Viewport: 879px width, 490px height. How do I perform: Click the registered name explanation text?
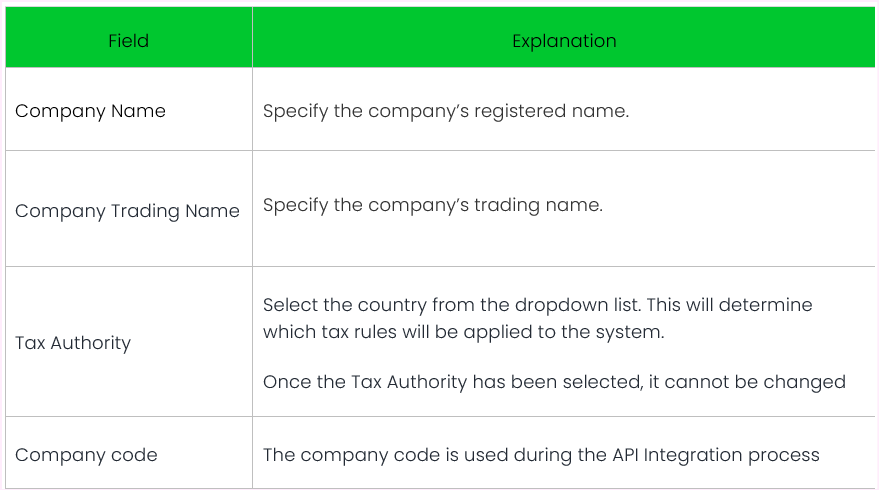pyautogui.click(x=445, y=111)
